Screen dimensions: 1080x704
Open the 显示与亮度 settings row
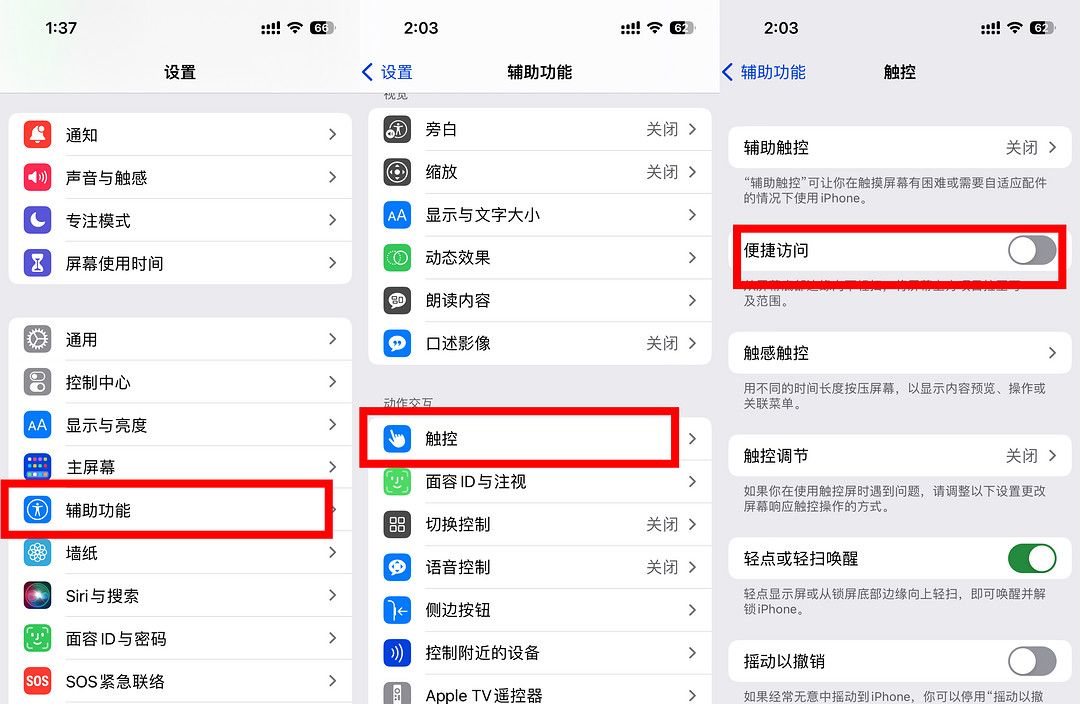[180, 424]
